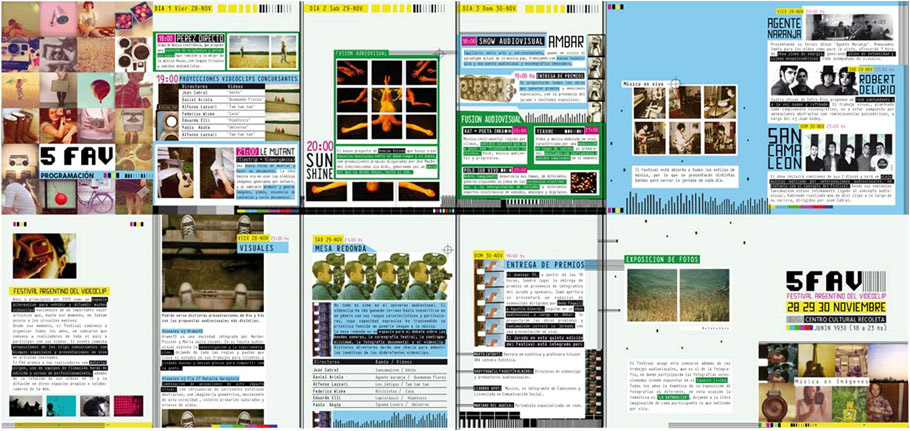
Task: Click the SAN CAMALEON title
Action: click(785, 150)
